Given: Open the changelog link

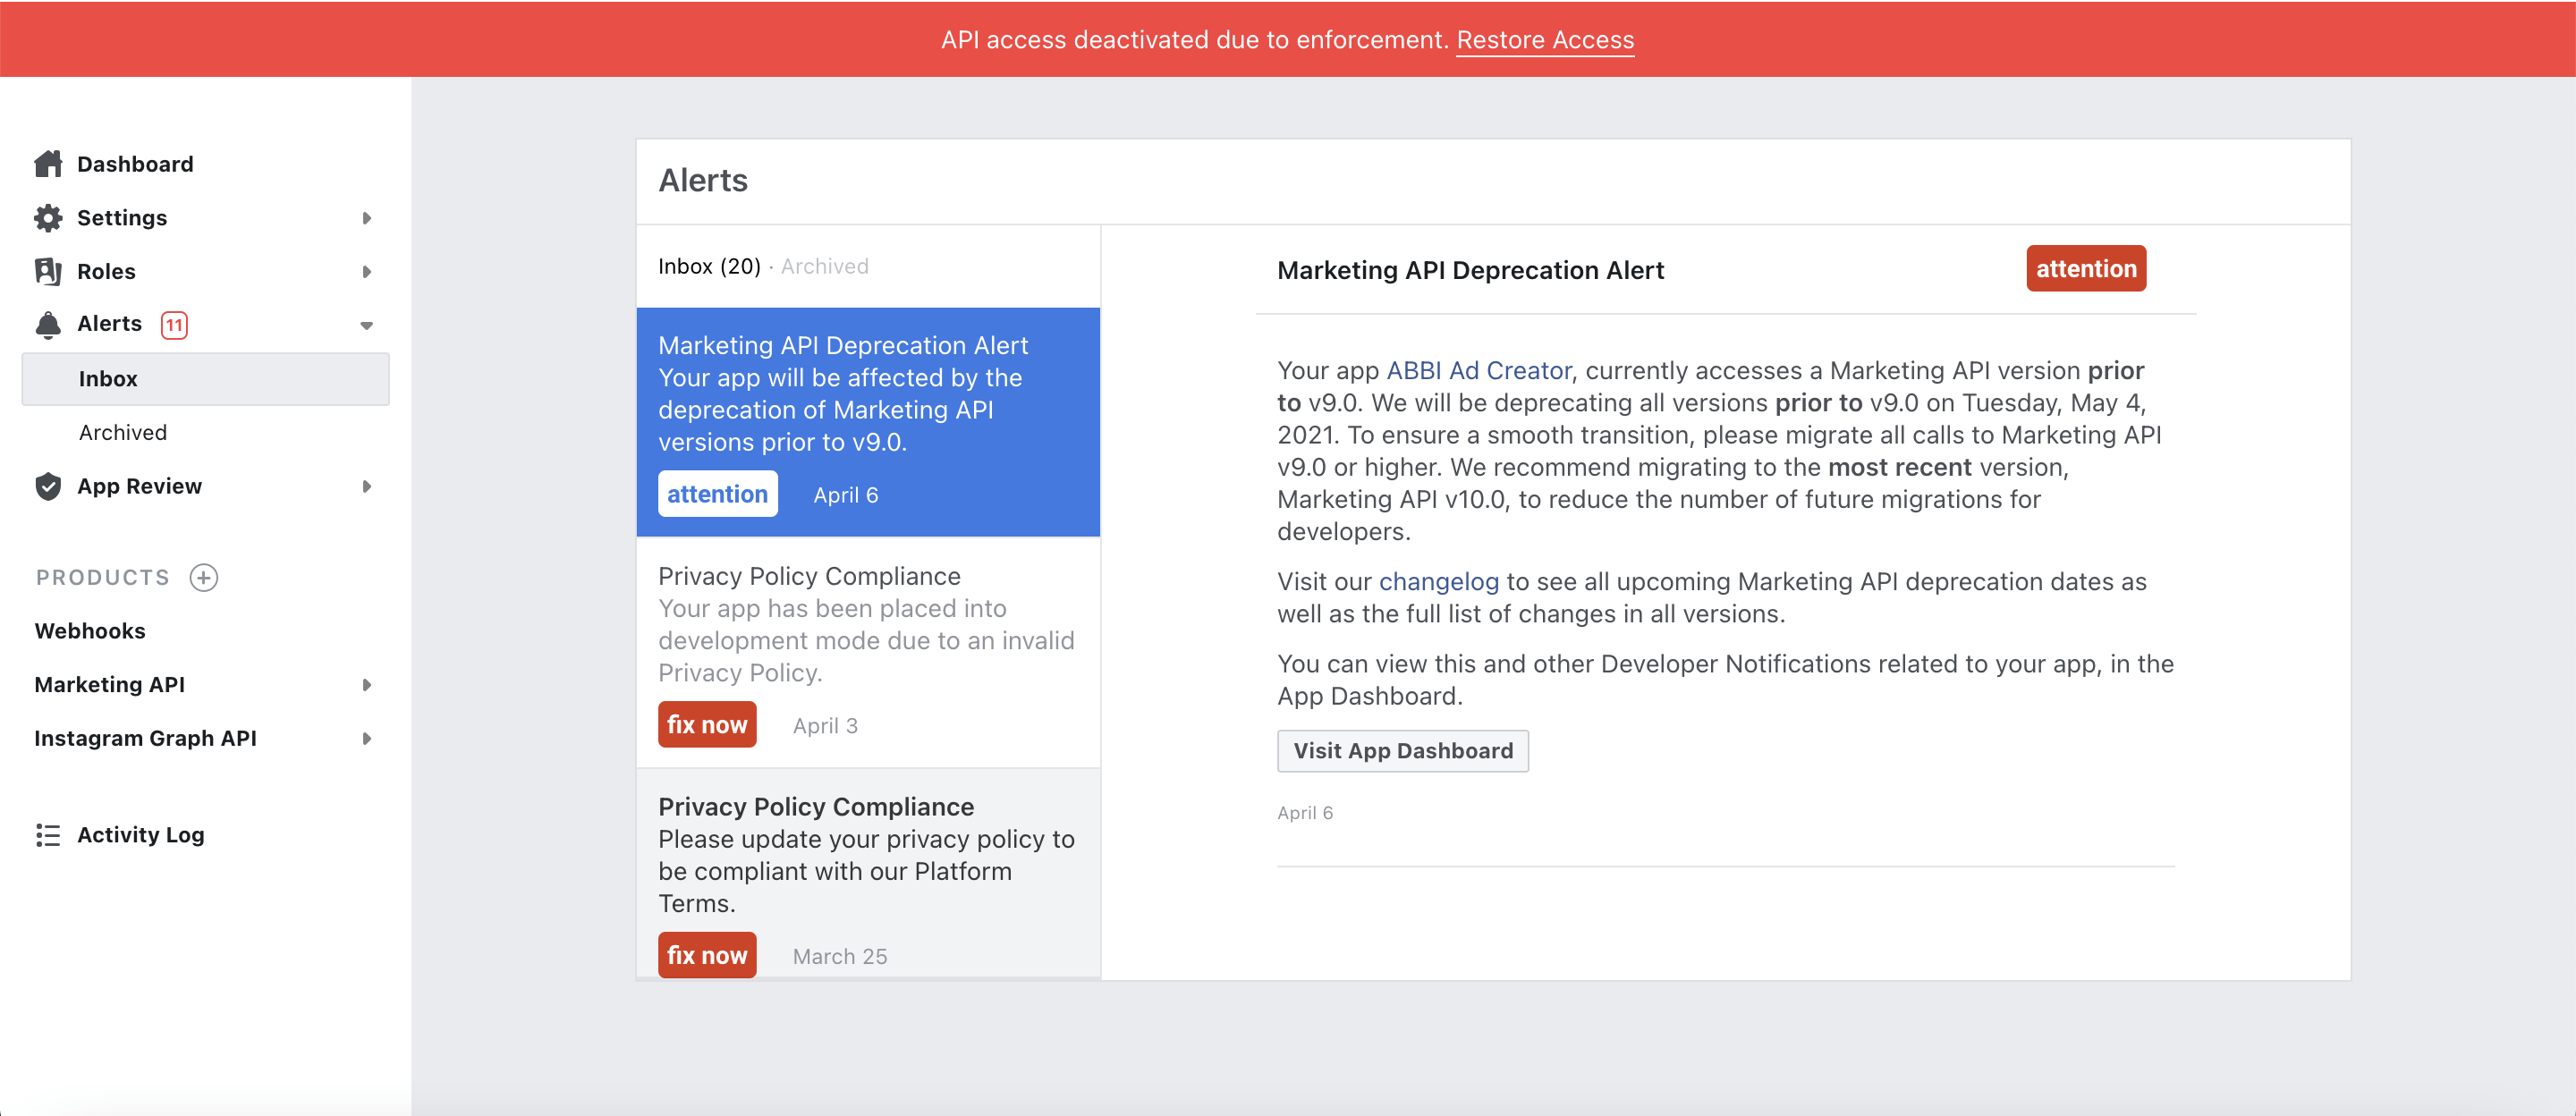Looking at the screenshot, I should point(1439,582).
